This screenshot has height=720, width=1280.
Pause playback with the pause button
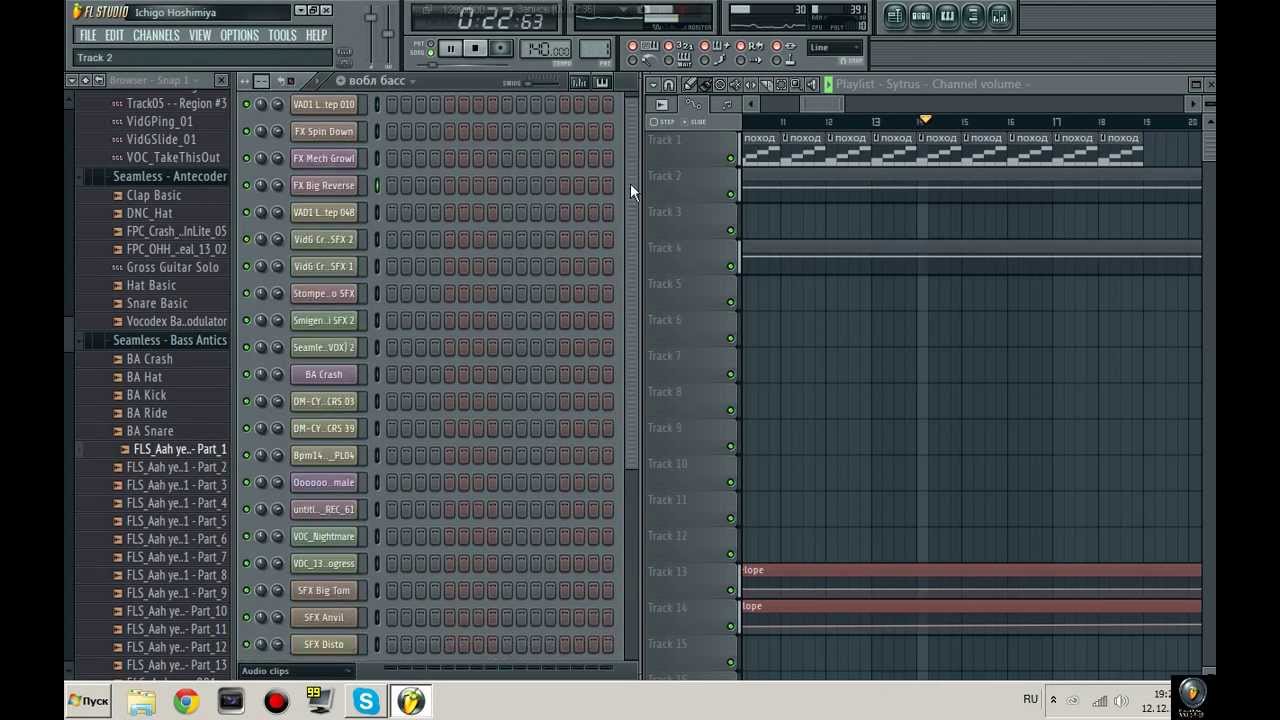pos(450,48)
